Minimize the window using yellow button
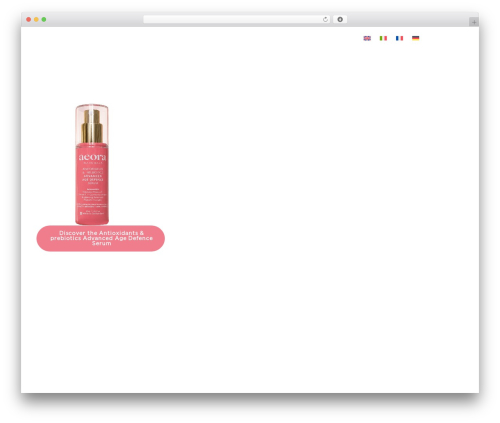500x423 pixels. point(36,20)
